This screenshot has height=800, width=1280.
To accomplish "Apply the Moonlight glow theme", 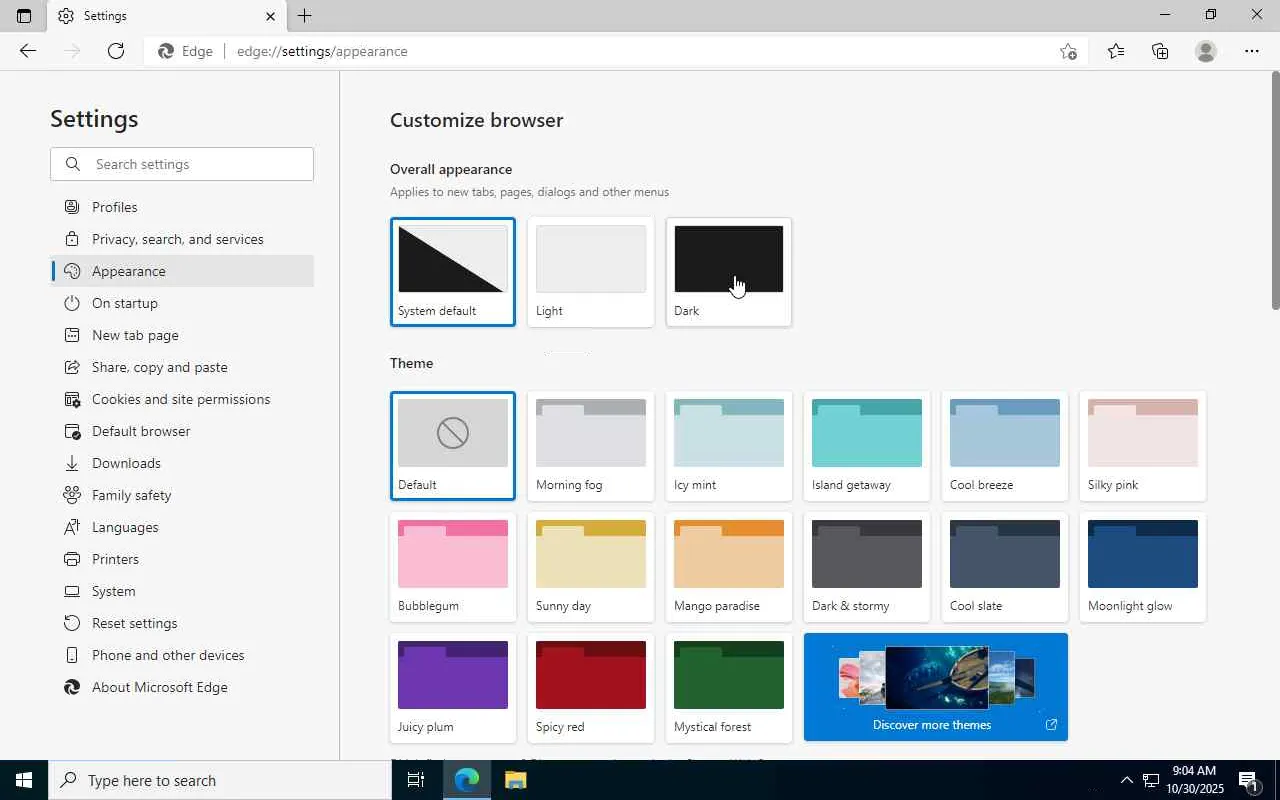I will pos(1143,567).
